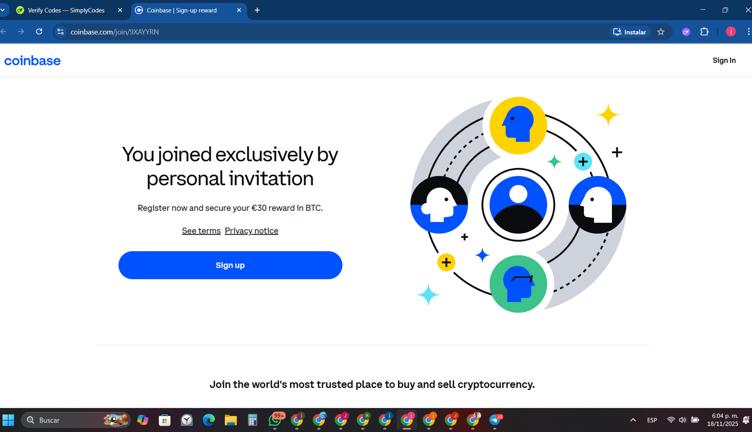
Task: Open a new browser tab
Action: tap(257, 10)
